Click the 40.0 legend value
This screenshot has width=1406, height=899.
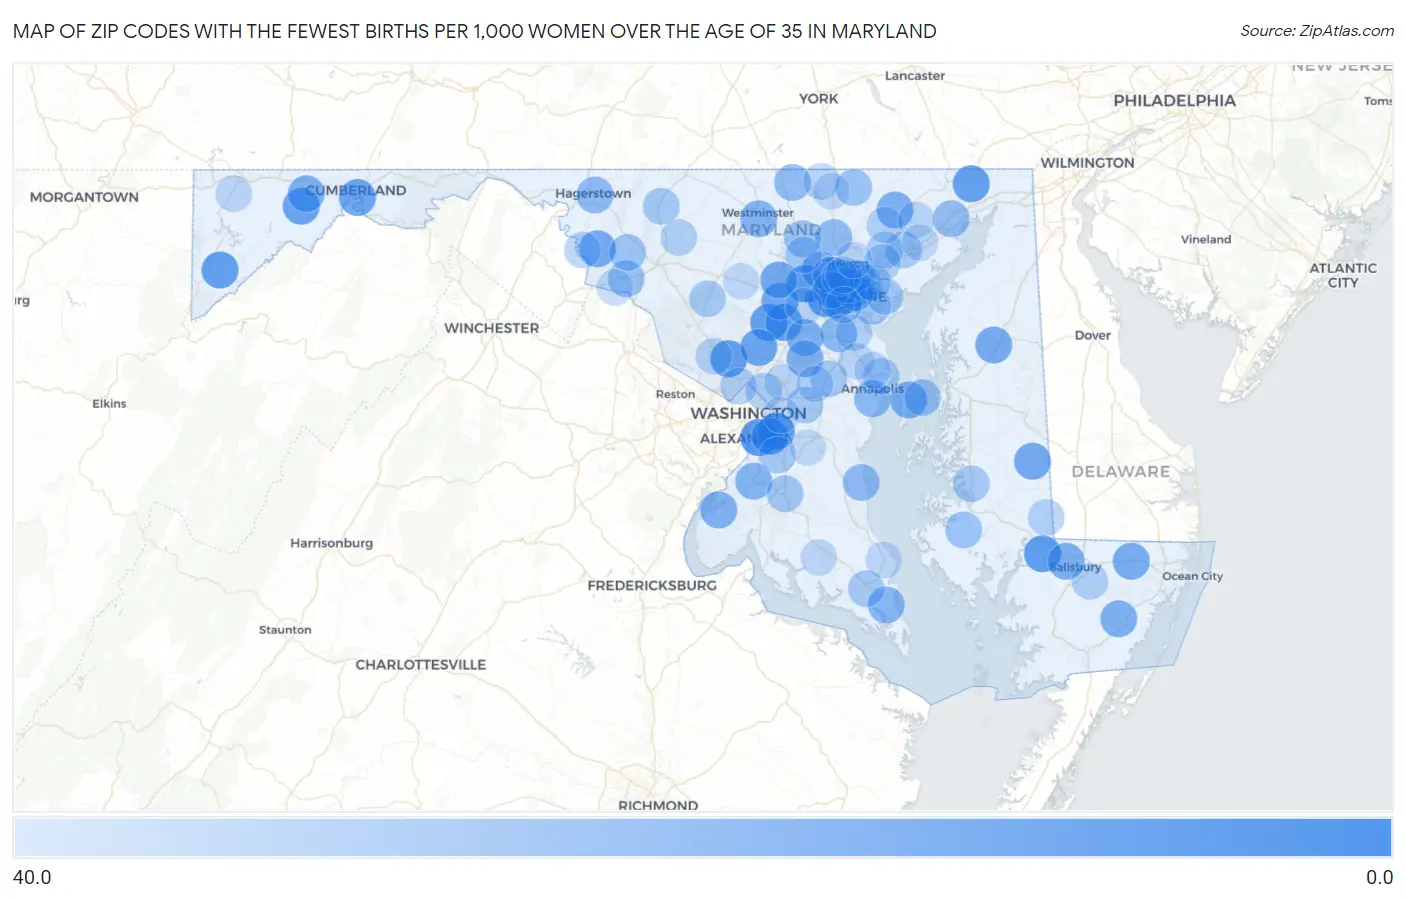32,877
